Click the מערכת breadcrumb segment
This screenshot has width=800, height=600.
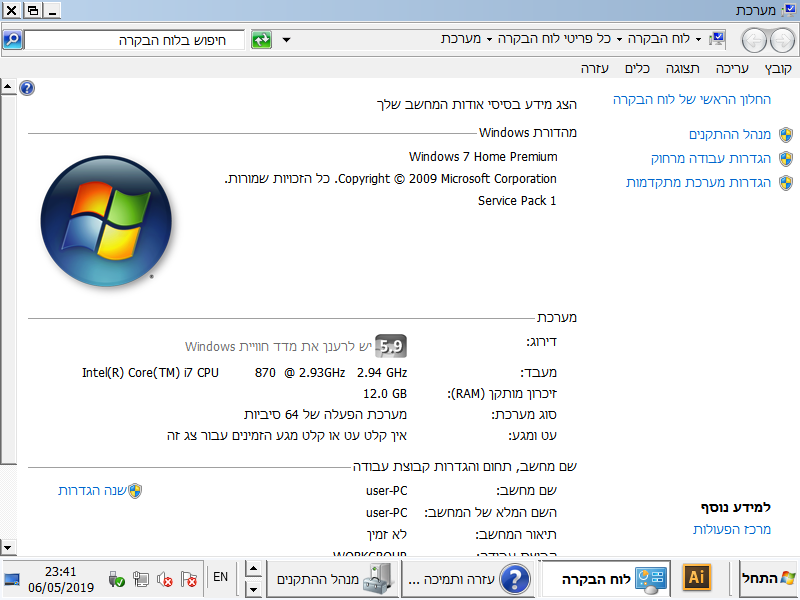tap(461, 39)
